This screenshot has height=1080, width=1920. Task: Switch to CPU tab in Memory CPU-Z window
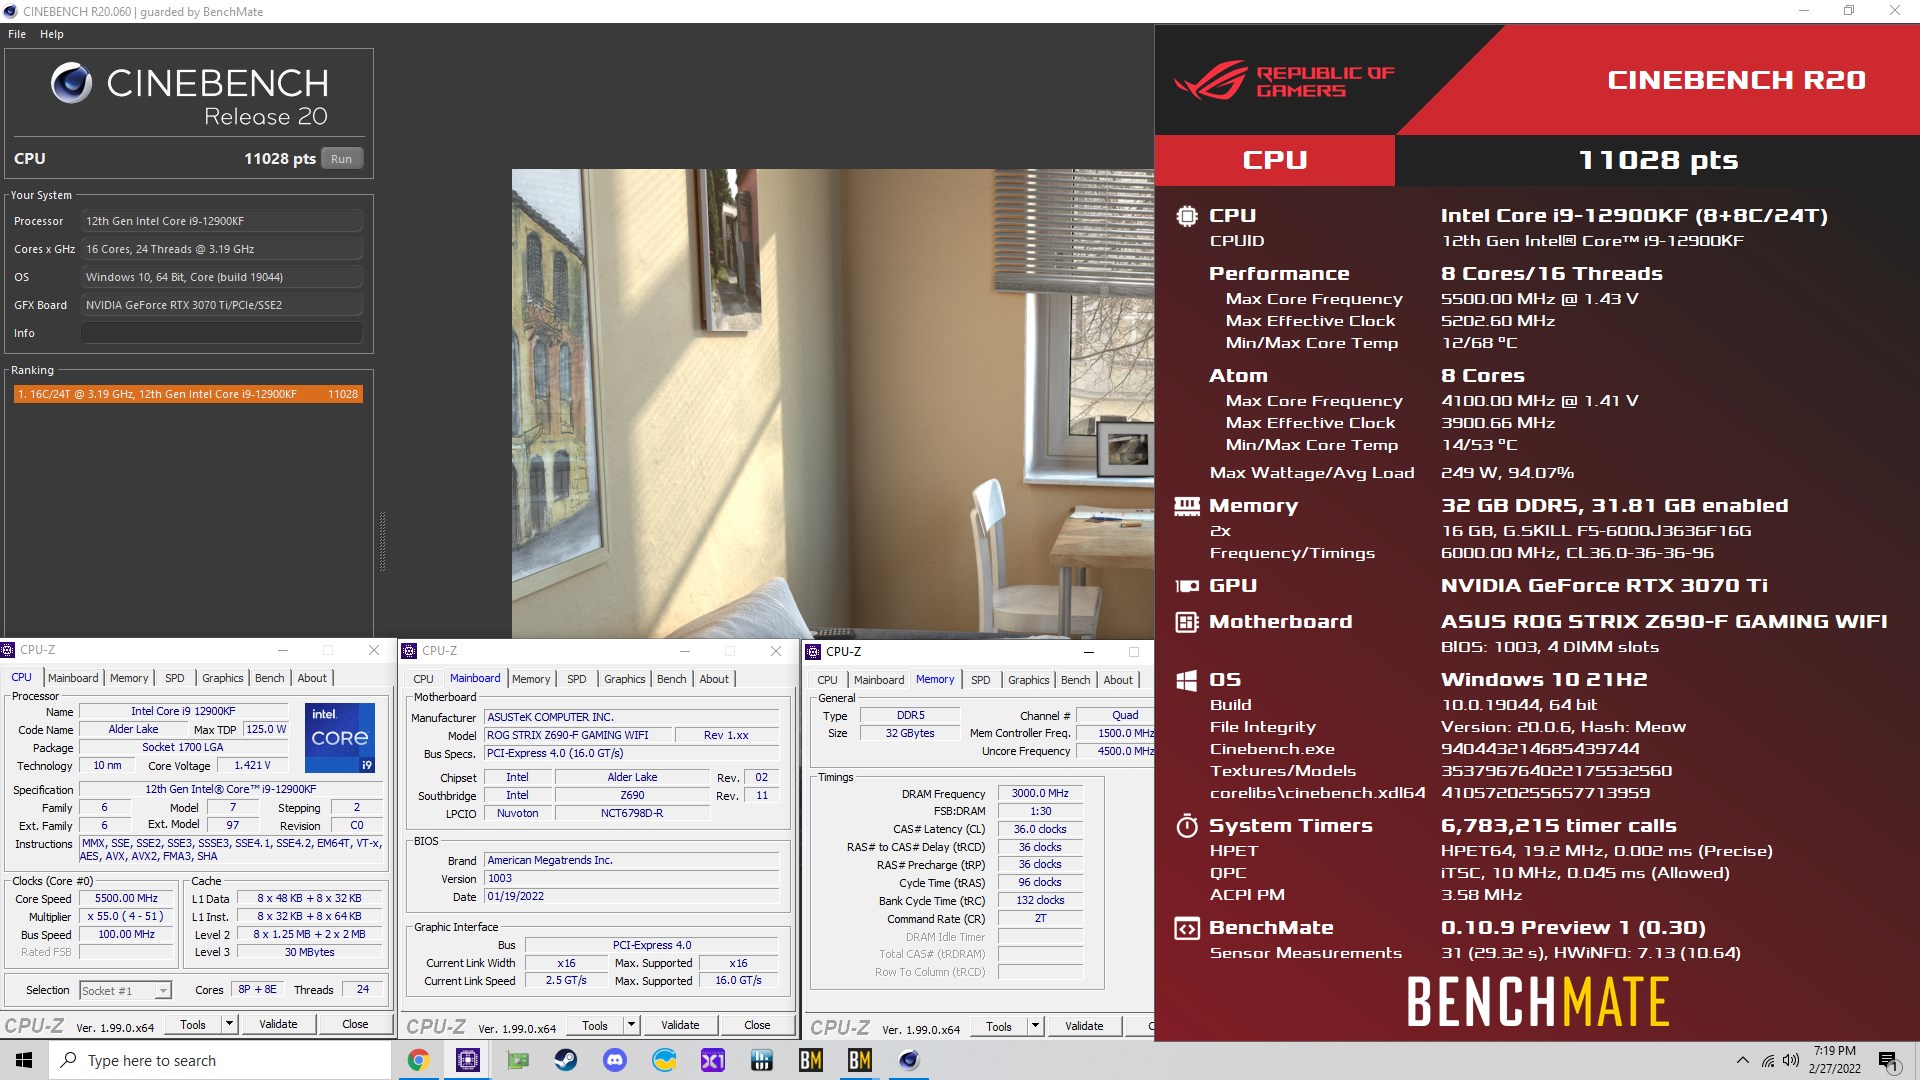[827, 680]
